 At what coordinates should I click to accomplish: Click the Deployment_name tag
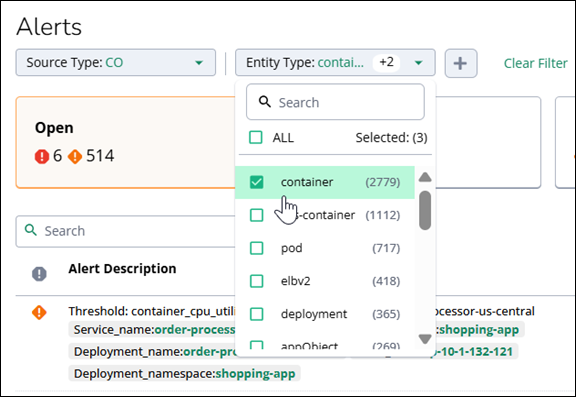pyautogui.click(x=152, y=351)
